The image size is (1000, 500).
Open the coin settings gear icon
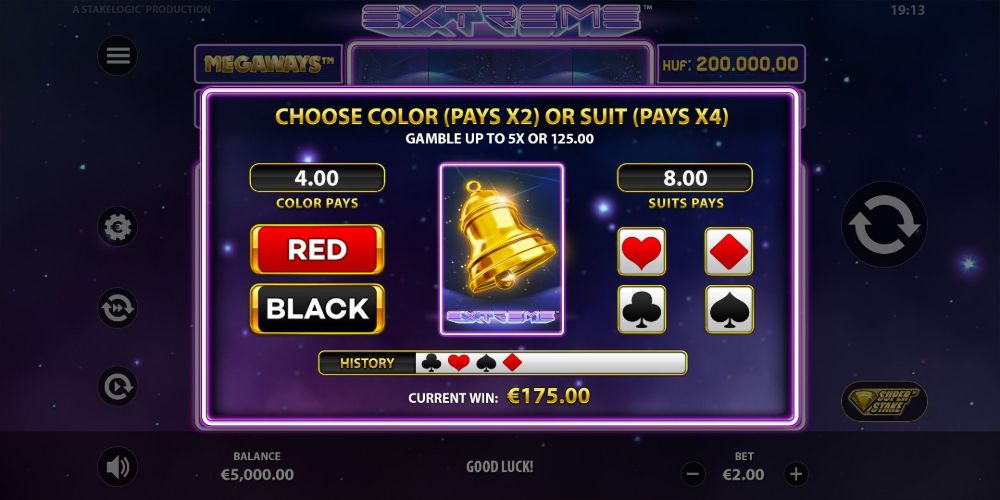pyautogui.click(x=117, y=226)
